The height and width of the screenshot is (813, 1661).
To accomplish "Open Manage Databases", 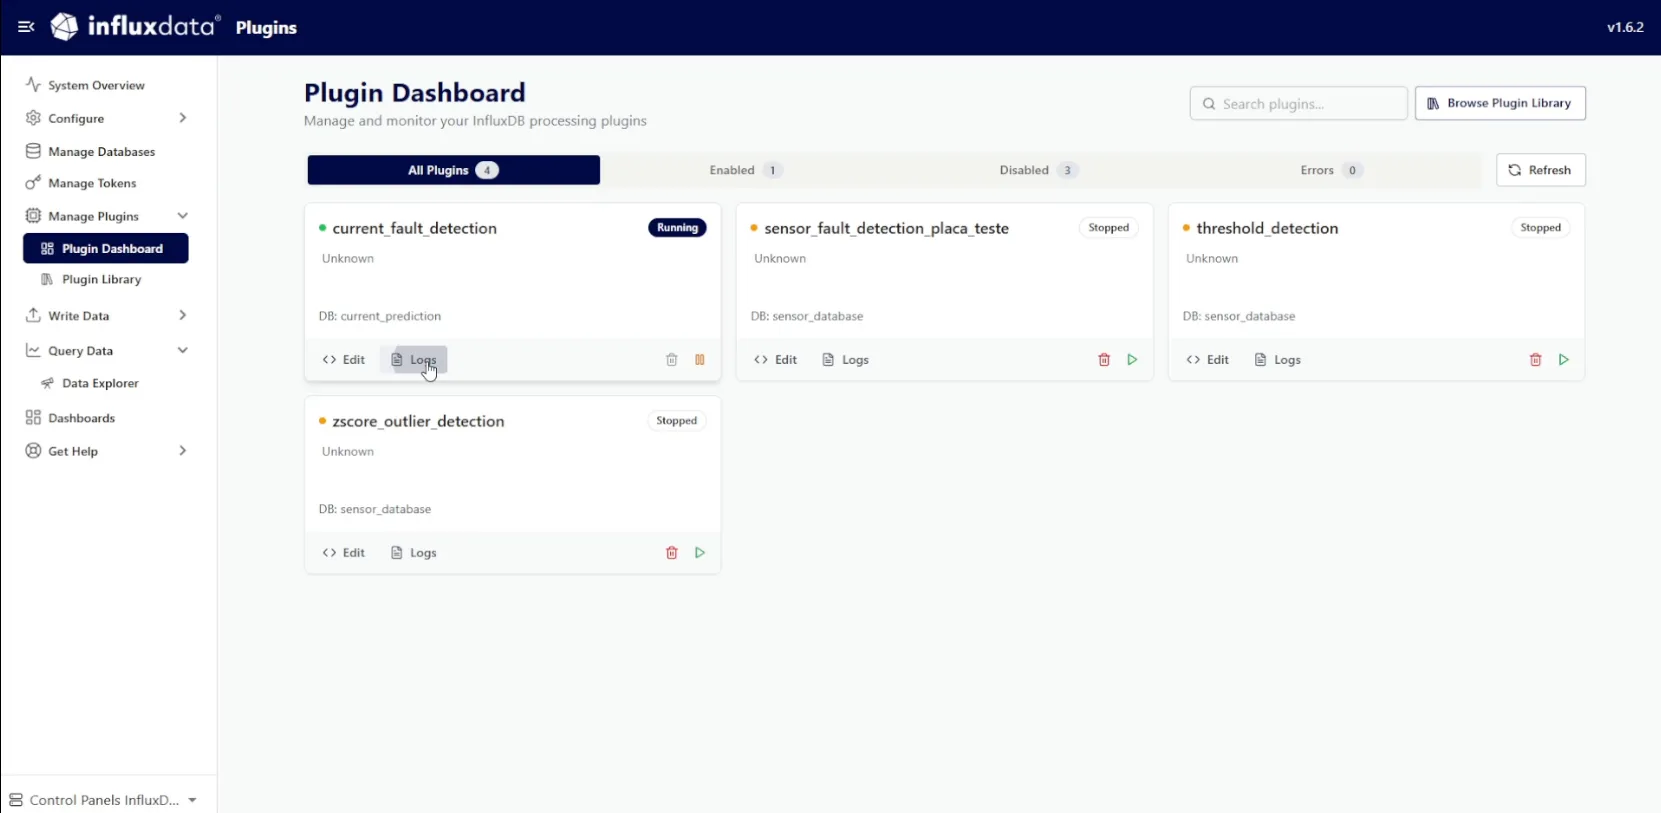I will point(101,152).
